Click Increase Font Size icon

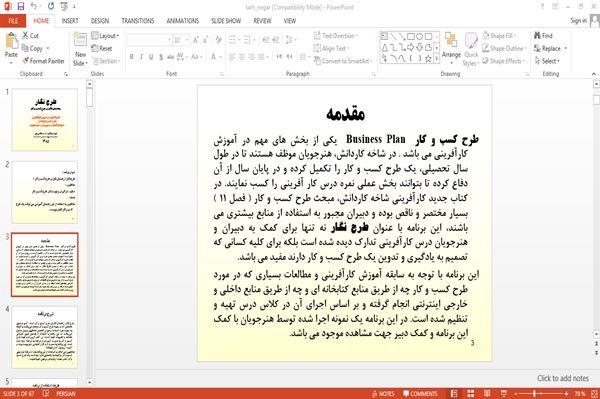click(196, 40)
